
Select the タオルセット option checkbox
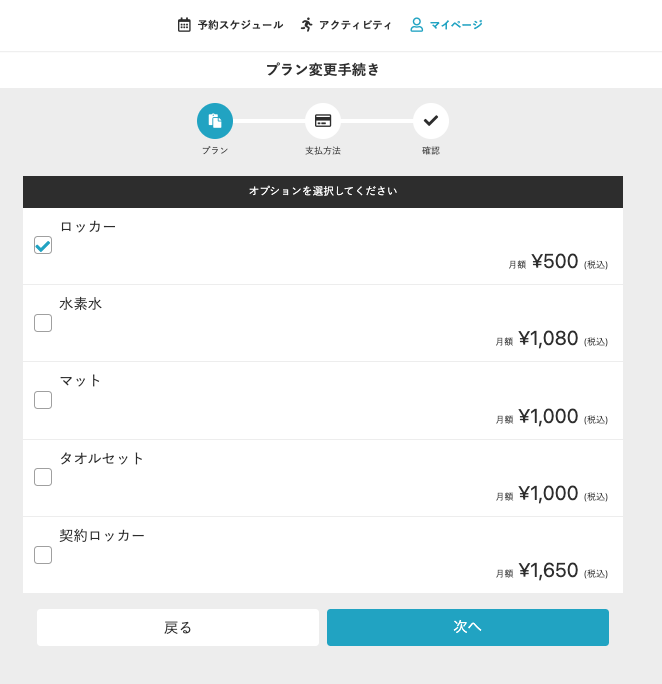click(x=43, y=477)
